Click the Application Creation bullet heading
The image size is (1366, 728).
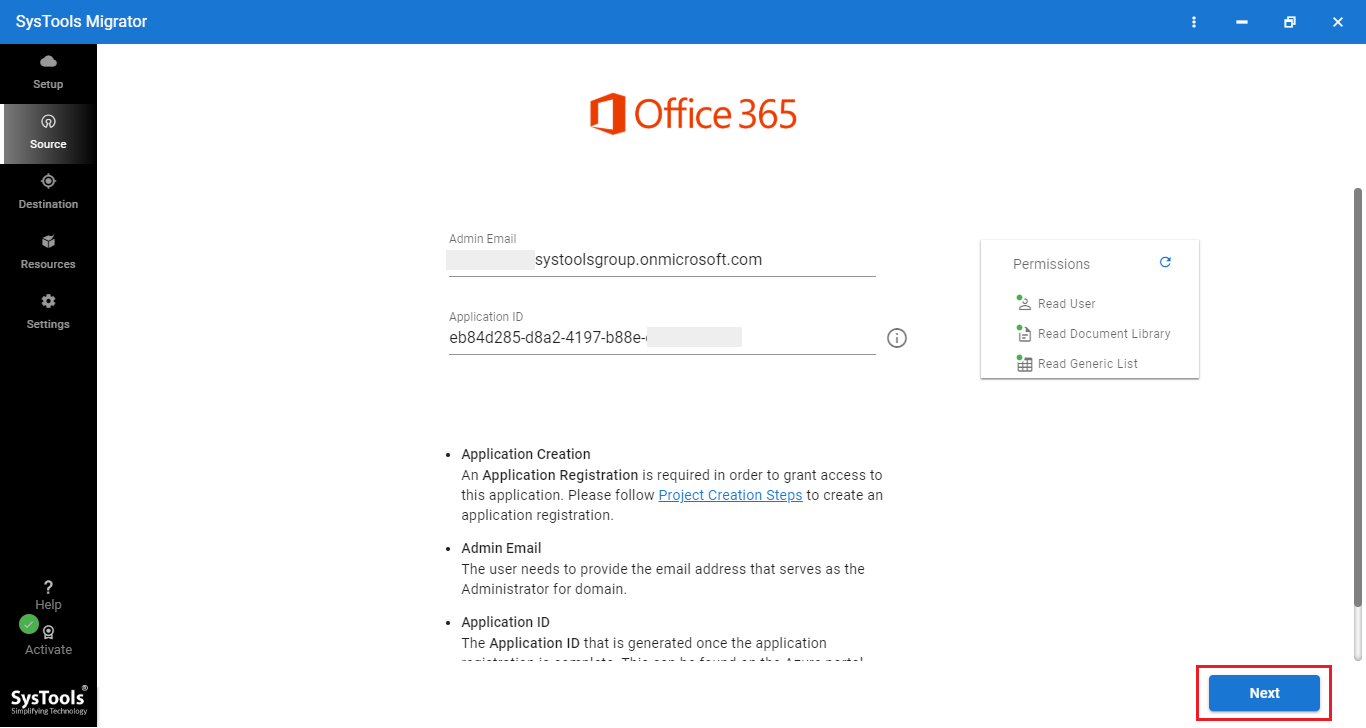pyautogui.click(x=526, y=454)
